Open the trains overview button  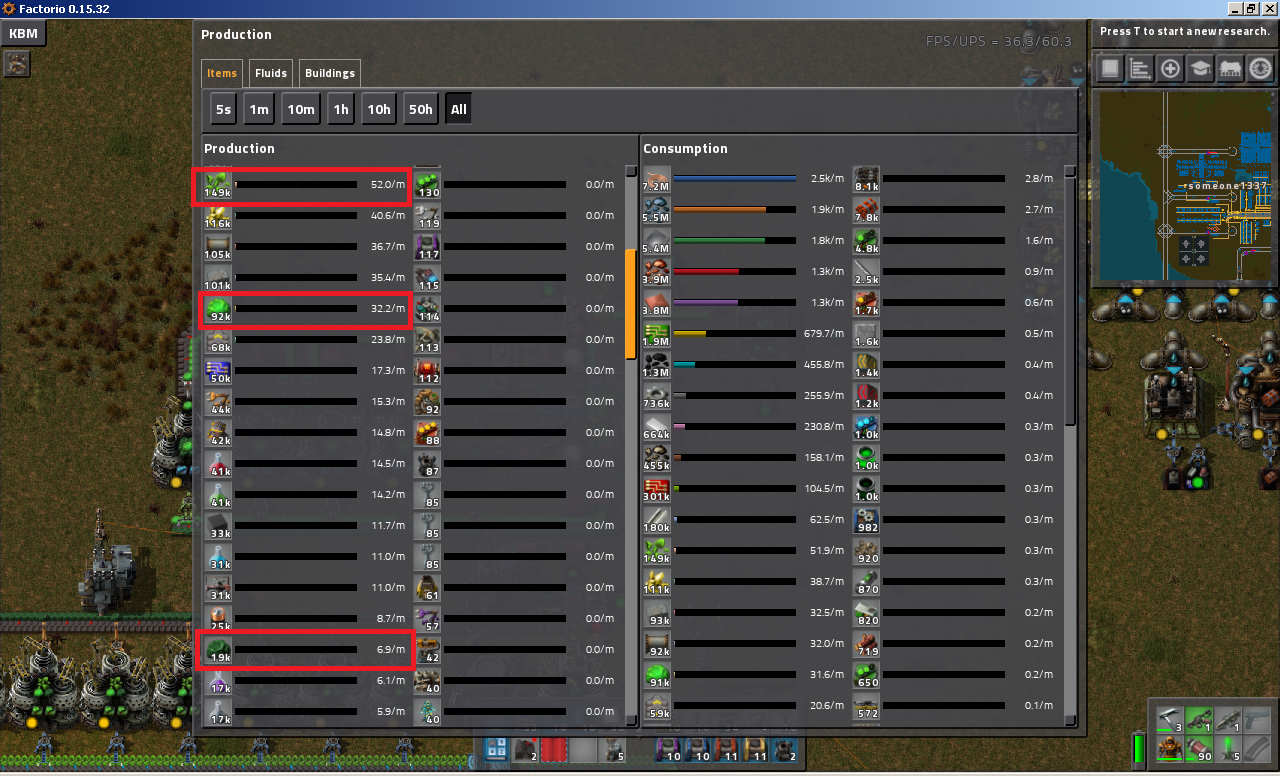(1229, 69)
